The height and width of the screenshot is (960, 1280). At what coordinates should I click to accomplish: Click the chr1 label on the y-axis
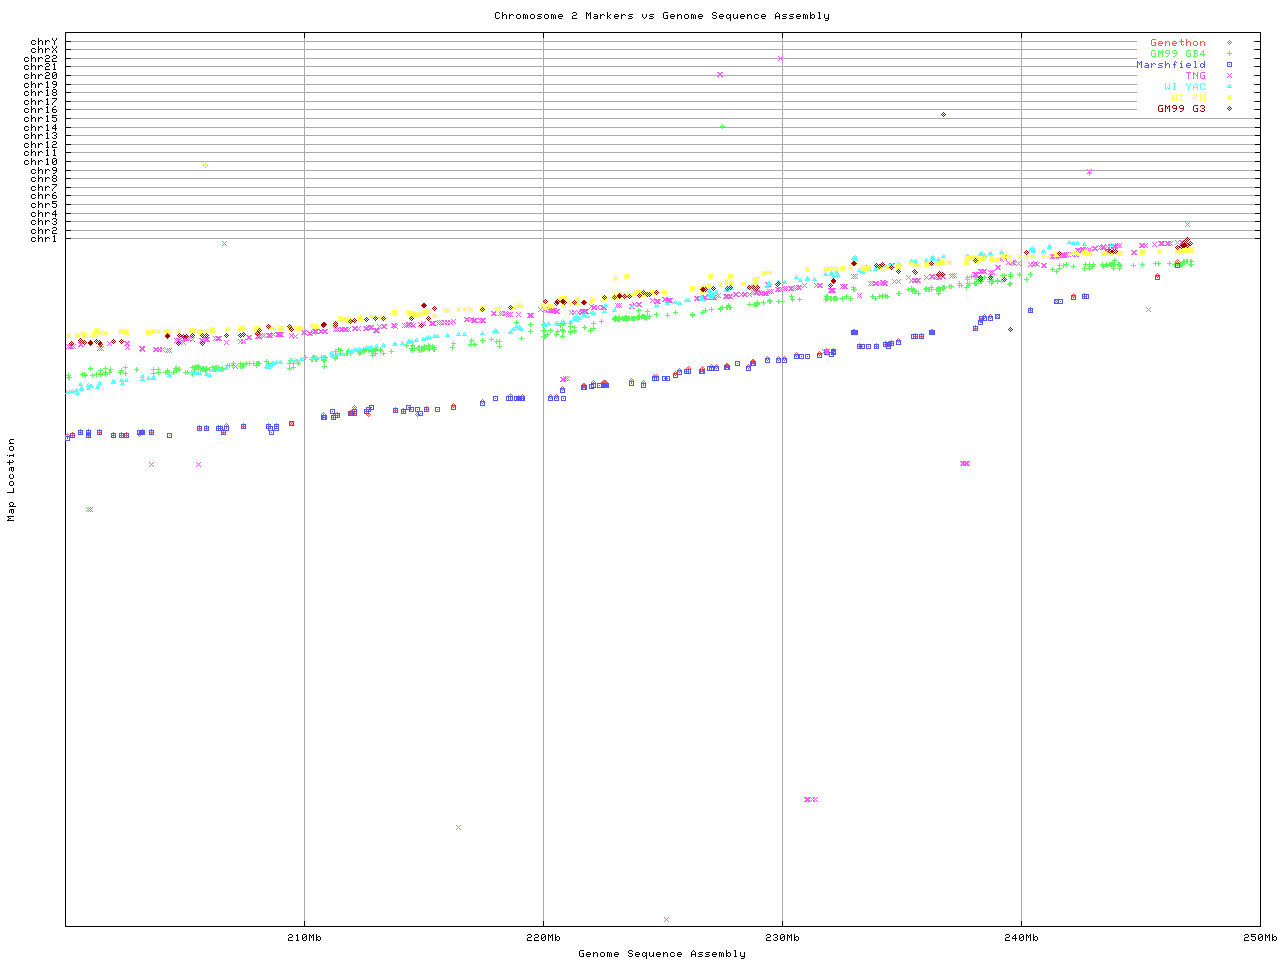pyautogui.click(x=44, y=239)
